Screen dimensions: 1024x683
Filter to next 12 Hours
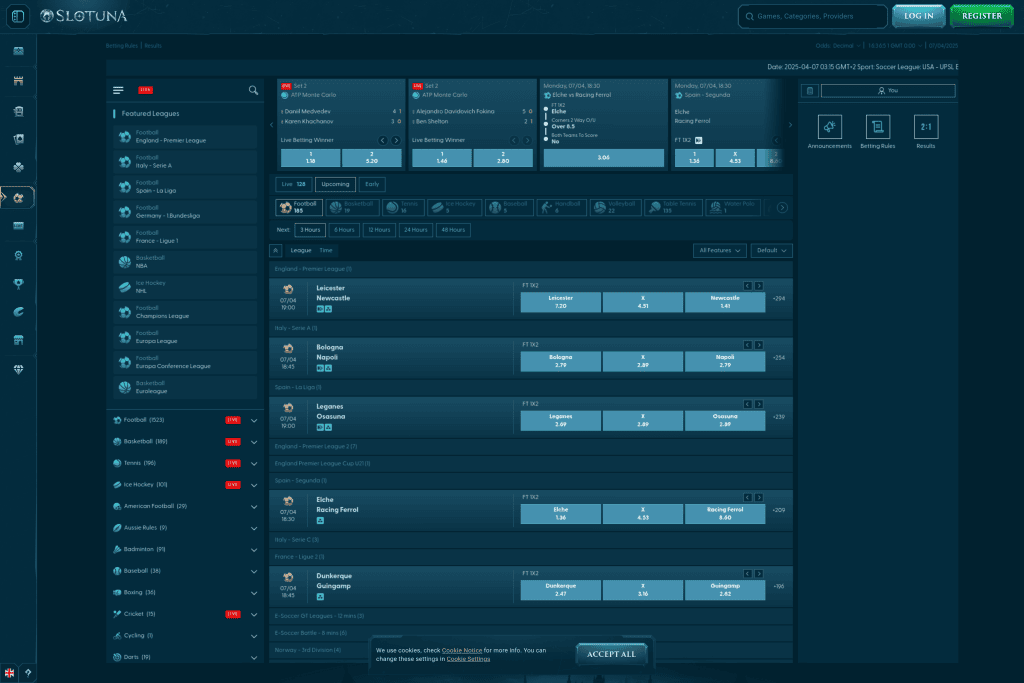[x=379, y=230]
